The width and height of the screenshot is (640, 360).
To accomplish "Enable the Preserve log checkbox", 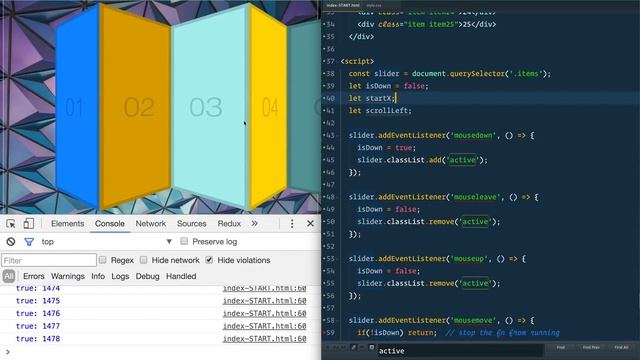I will (x=184, y=241).
